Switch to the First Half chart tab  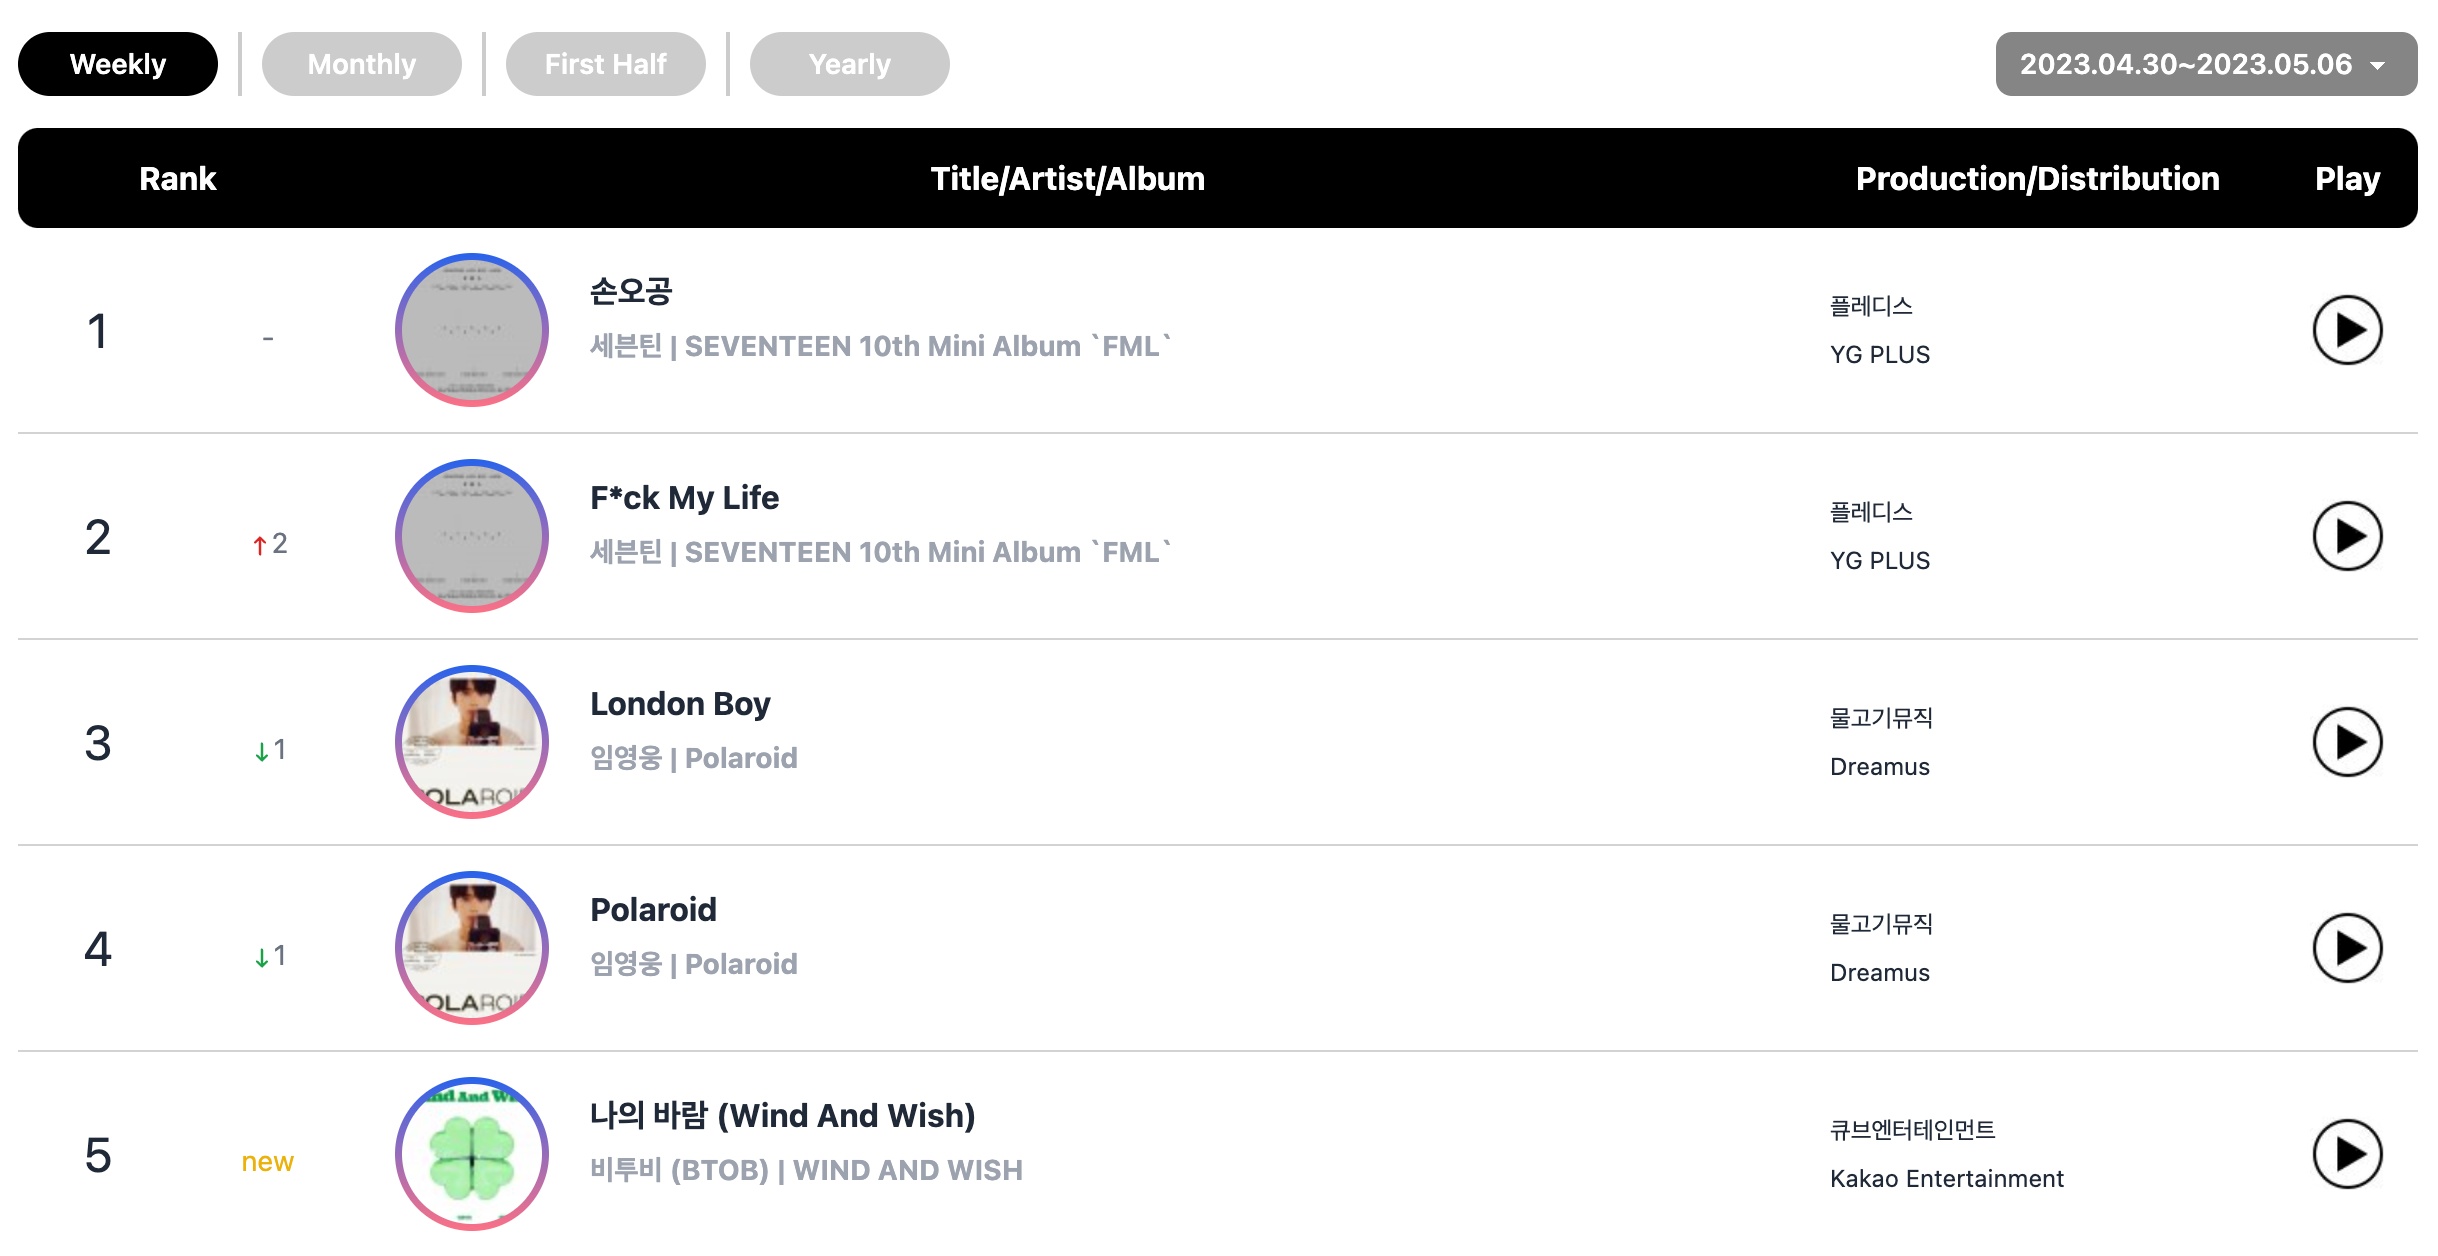click(x=606, y=64)
